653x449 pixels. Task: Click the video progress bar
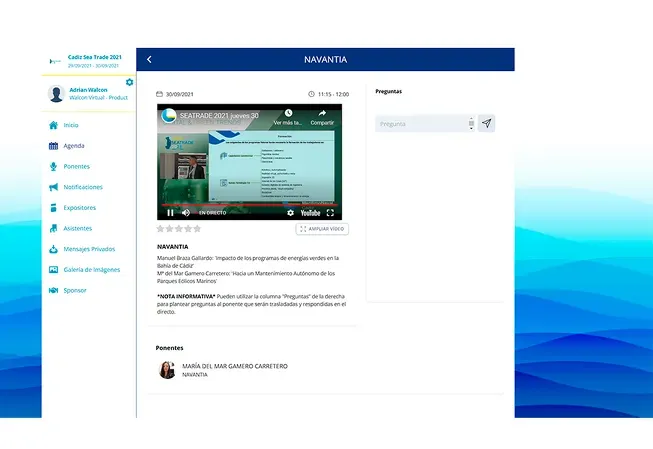pyautogui.click(x=249, y=205)
